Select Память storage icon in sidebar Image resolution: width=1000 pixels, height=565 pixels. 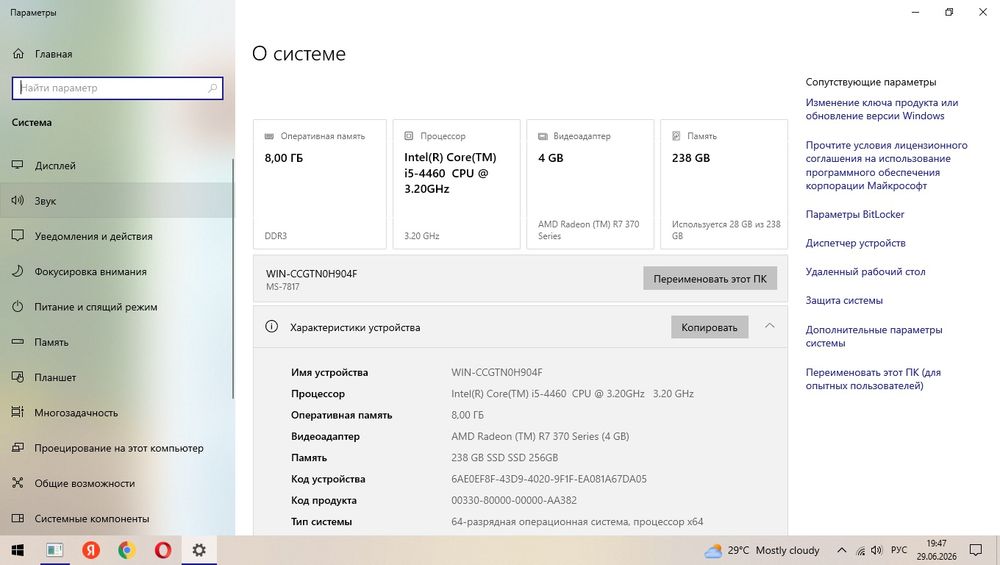[x=18, y=342]
